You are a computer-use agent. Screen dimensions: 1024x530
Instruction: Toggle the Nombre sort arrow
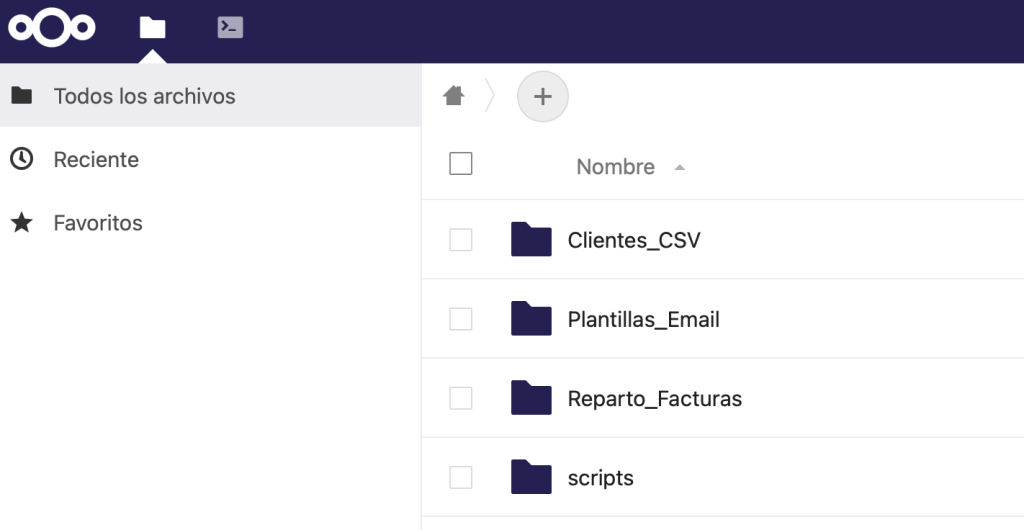[x=680, y=167]
